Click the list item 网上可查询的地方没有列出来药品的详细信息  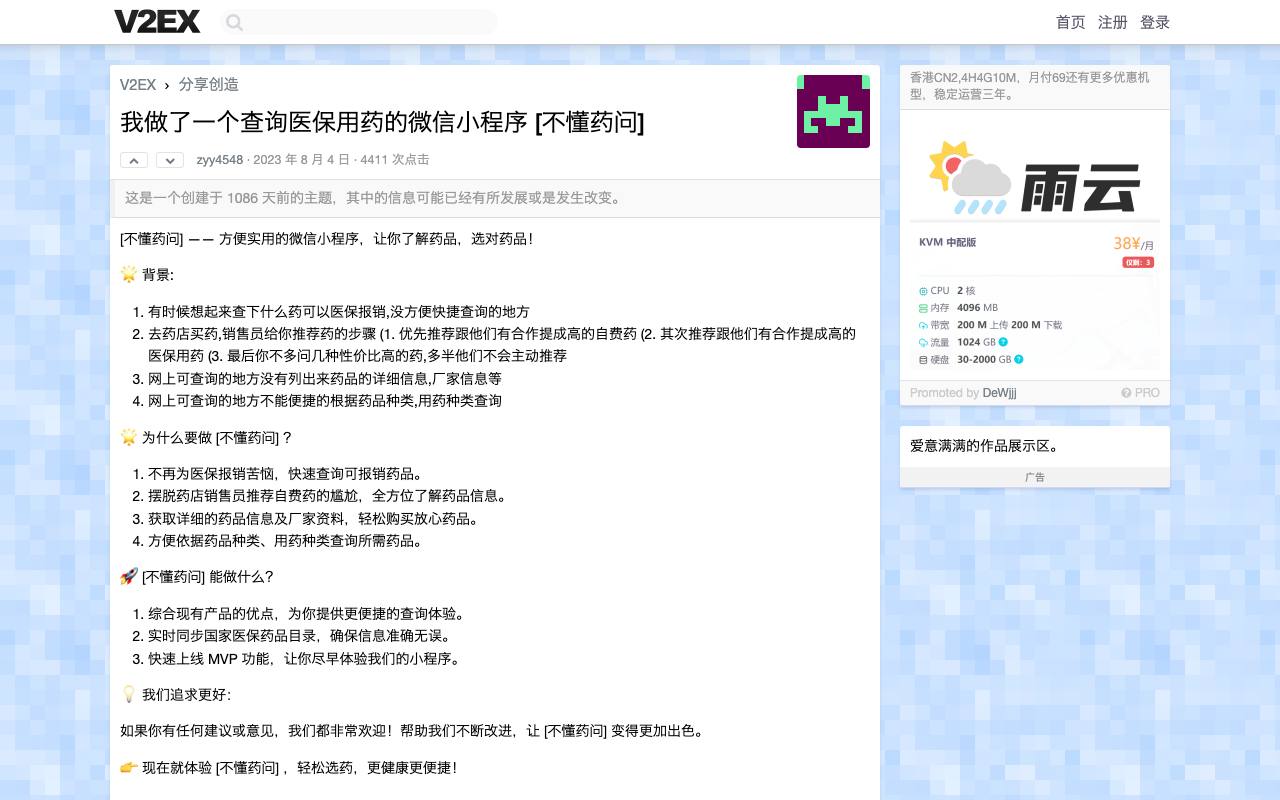tap(325, 379)
